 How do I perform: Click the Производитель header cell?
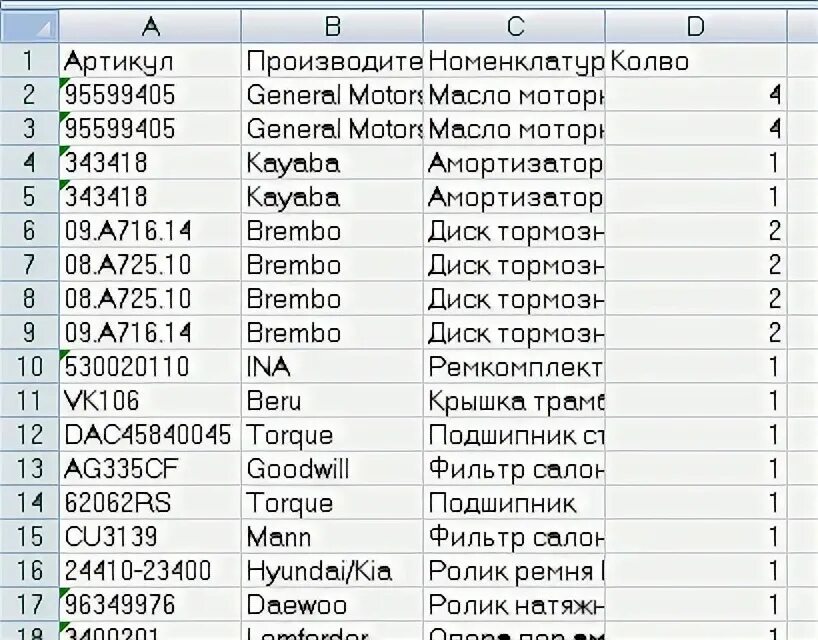pyautogui.click(x=332, y=61)
